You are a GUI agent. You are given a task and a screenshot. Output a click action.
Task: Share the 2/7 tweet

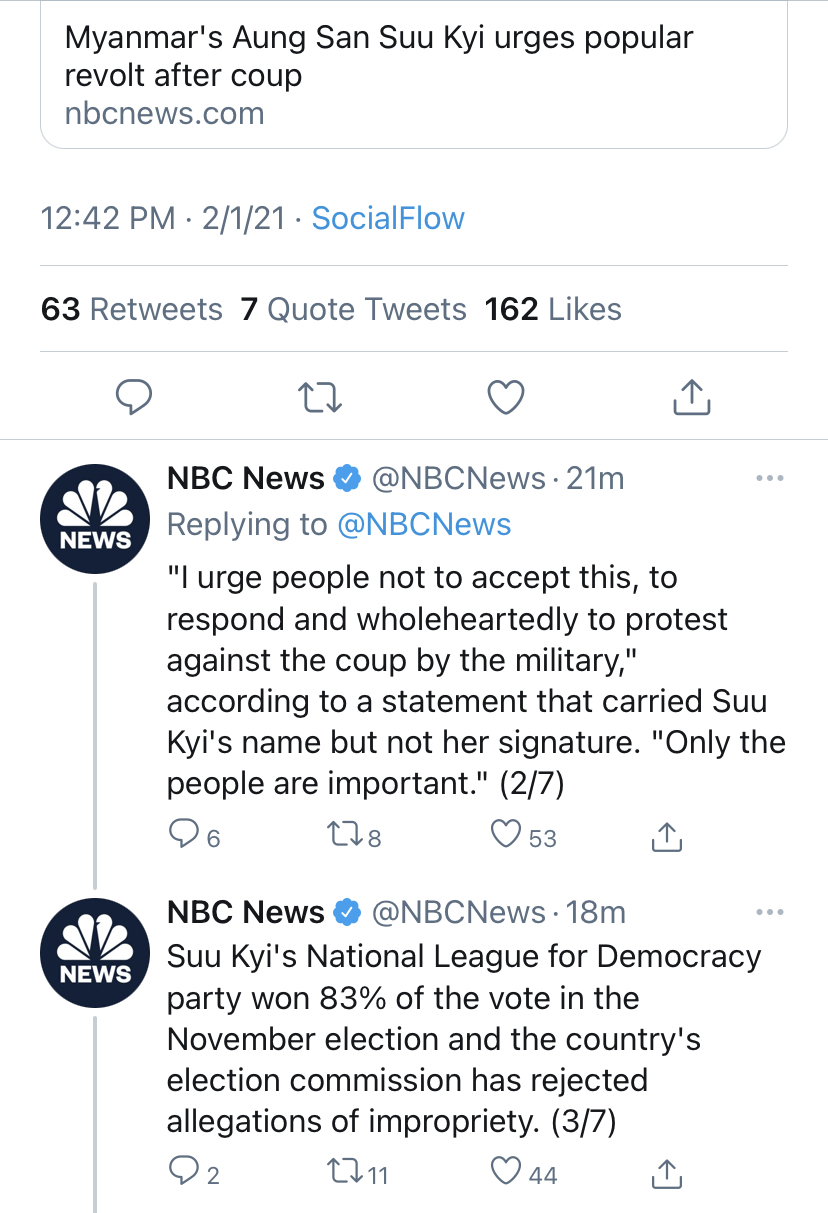pos(667,836)
